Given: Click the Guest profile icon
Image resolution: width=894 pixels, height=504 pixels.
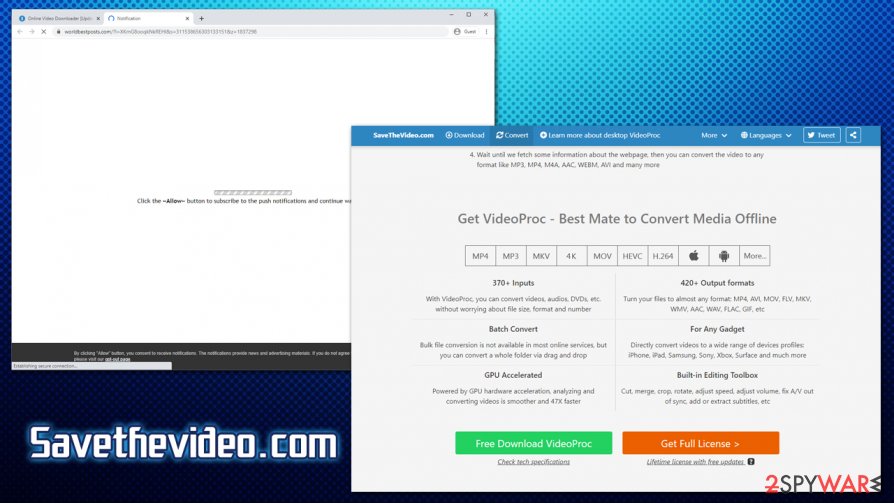Looking at the screenshot, I should coord(457,32).
